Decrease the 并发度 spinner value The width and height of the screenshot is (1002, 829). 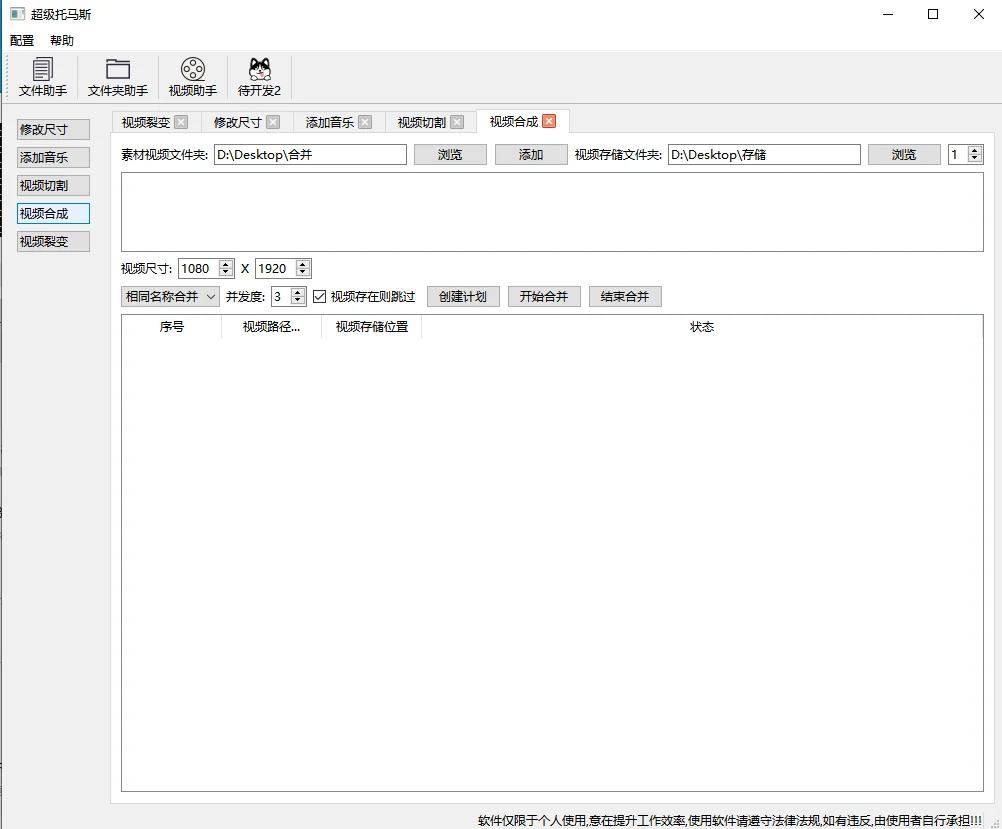(x=297, y=301)
